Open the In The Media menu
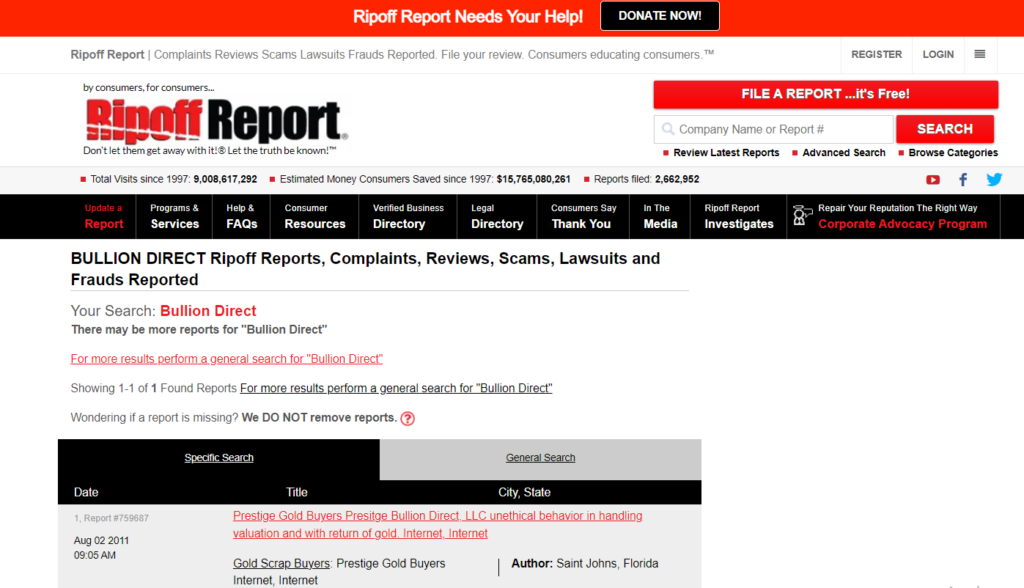Image resolution: width=1024 pixels, height=588 pixels. (660, 216)
